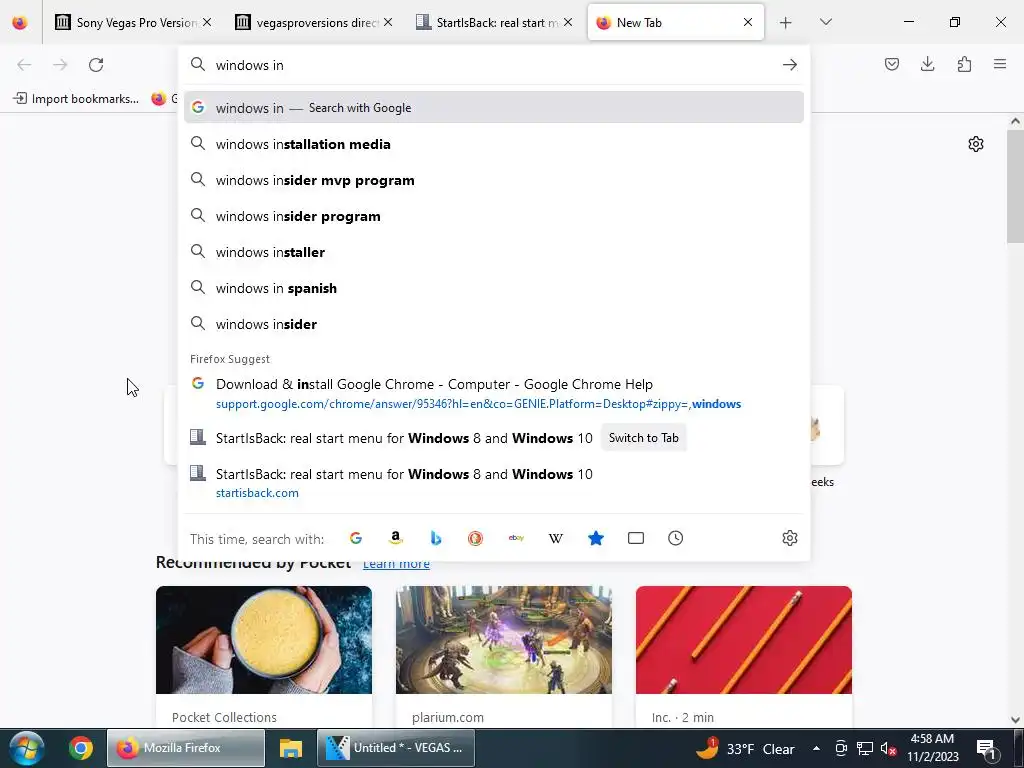This screenshot has height=768, width=1024.
Task: Open the Pocket Collections story thumbnail
Action: [264, 639]
